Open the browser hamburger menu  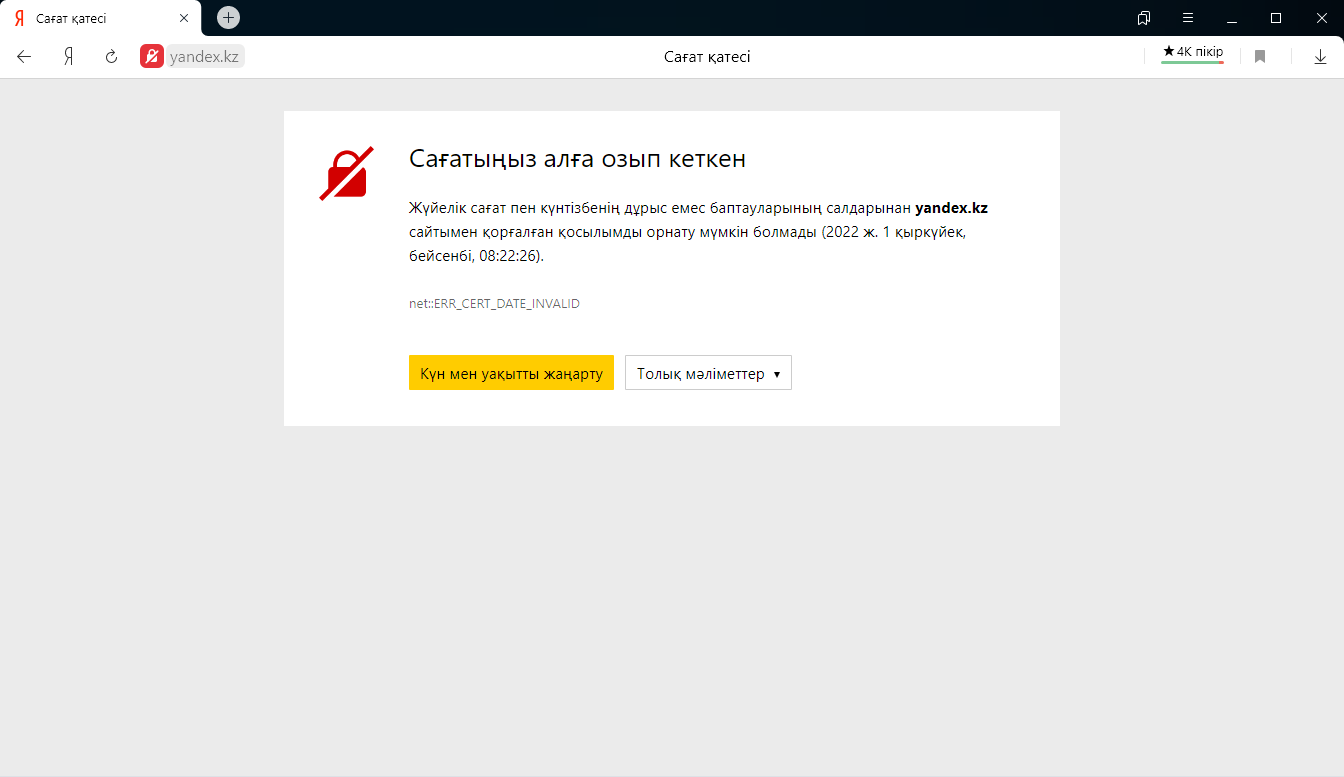[x=1188, y=18]
